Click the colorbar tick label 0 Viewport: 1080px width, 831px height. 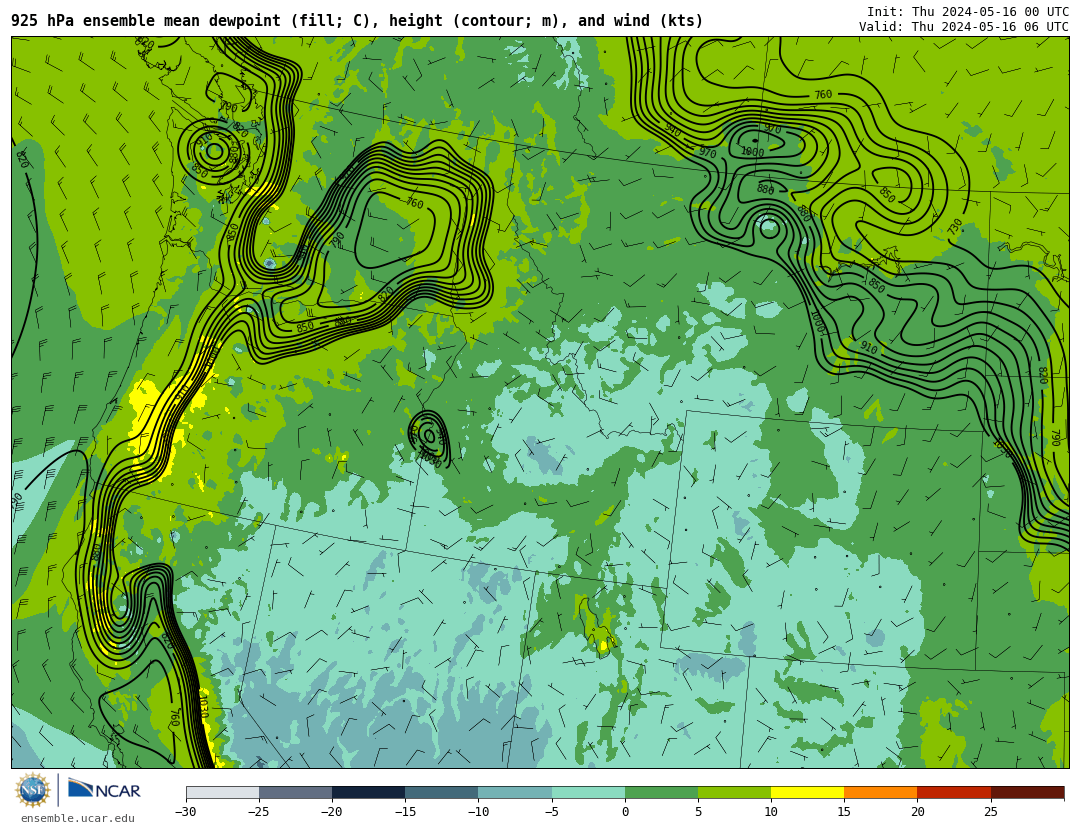click(625, 812)
